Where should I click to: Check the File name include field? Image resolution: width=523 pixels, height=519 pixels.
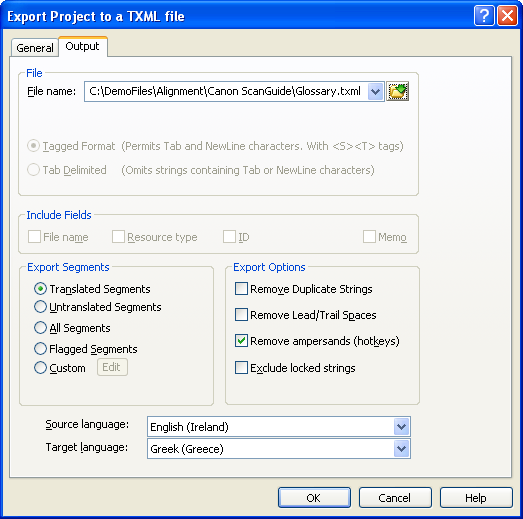click(x=34, y=237)
